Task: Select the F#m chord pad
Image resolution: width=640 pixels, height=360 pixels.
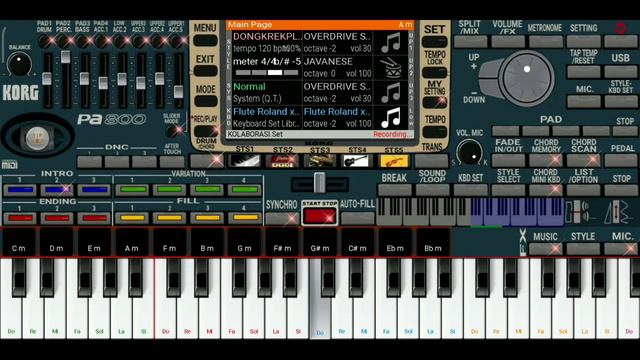Action: tap(282, 242)
